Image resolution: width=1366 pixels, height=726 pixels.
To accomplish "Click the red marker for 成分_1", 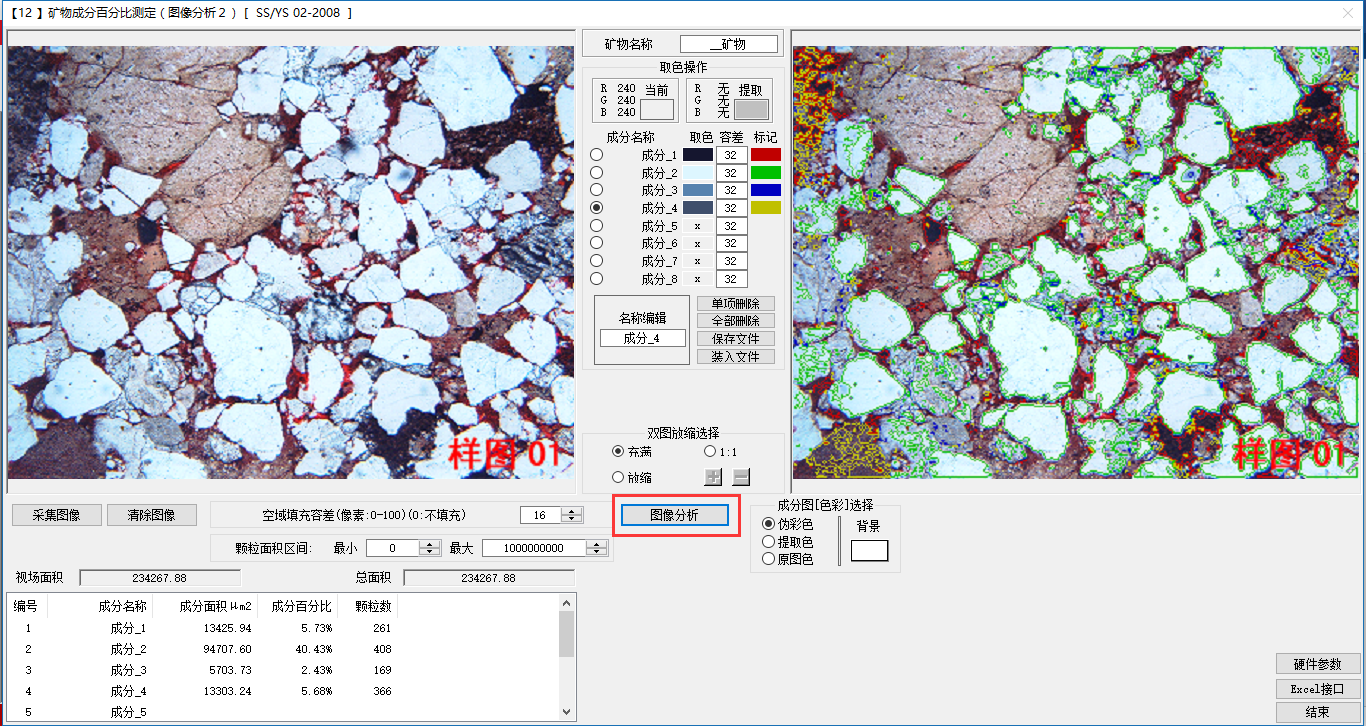I will click(766, 155).
